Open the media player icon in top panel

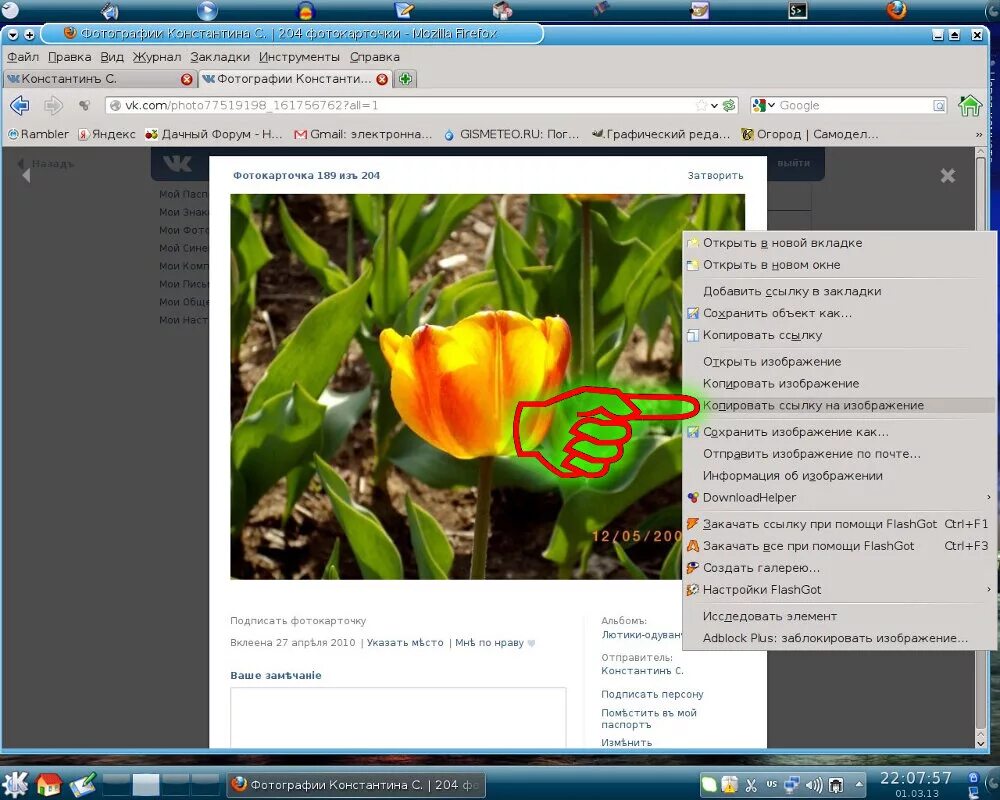pyautogui.click(x=207, y=10)
